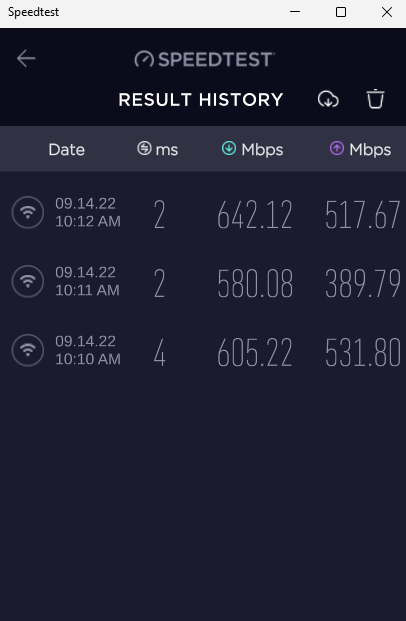Export results with the cloud download icon
This screenshot has width=406, height=621.
328,99
